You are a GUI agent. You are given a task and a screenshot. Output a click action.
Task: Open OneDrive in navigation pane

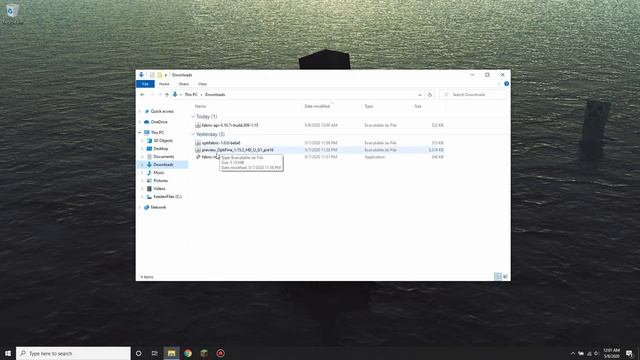(159, 122)
